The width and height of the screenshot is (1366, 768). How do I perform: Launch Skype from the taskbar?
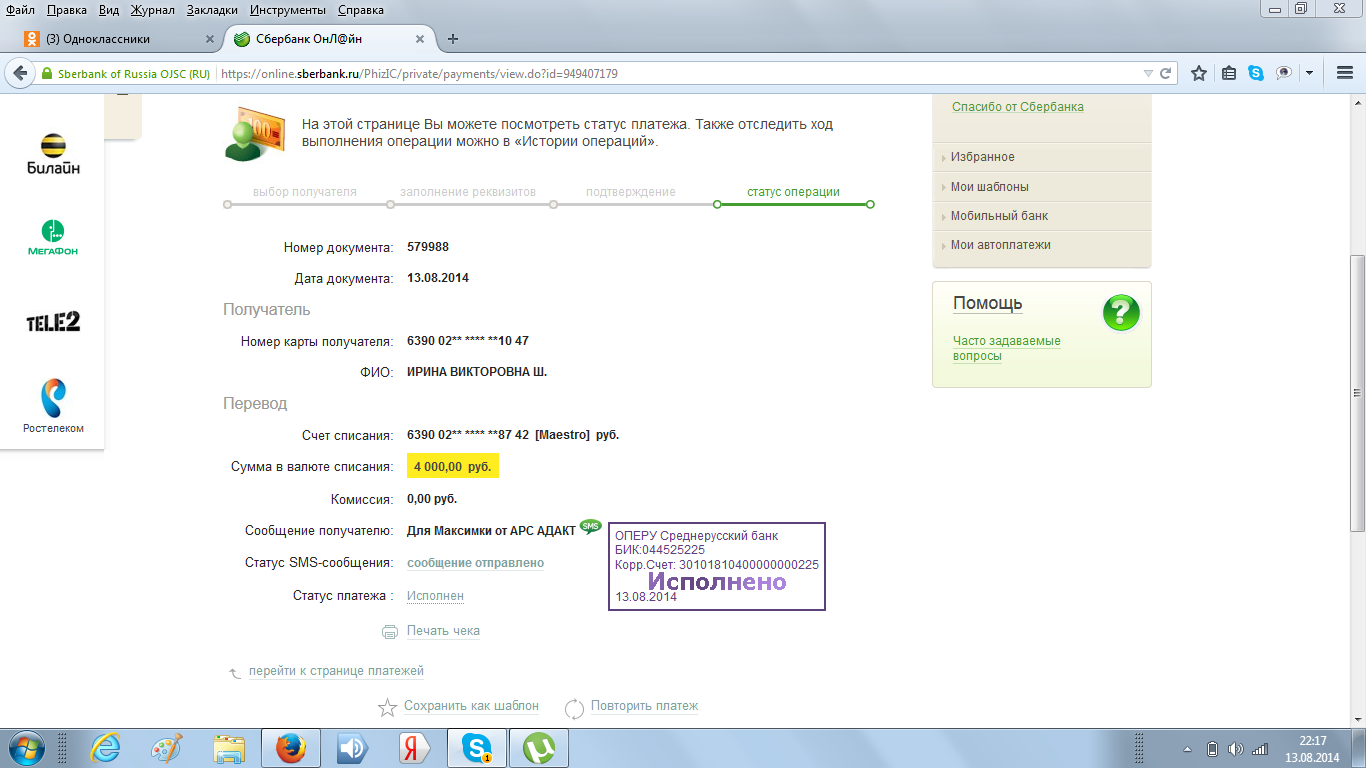[x=477, y=748]
